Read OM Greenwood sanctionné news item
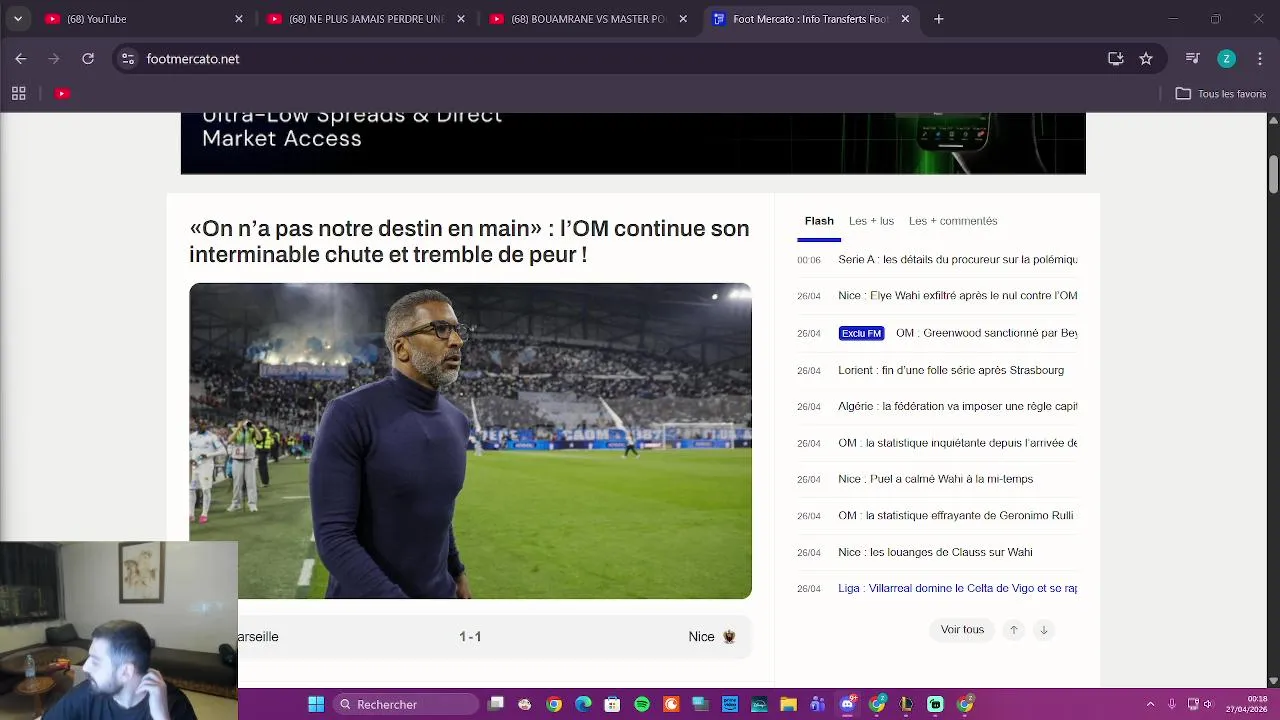Image resolution: width=1280 pixels, height=720 pixels. click(986, 333)
